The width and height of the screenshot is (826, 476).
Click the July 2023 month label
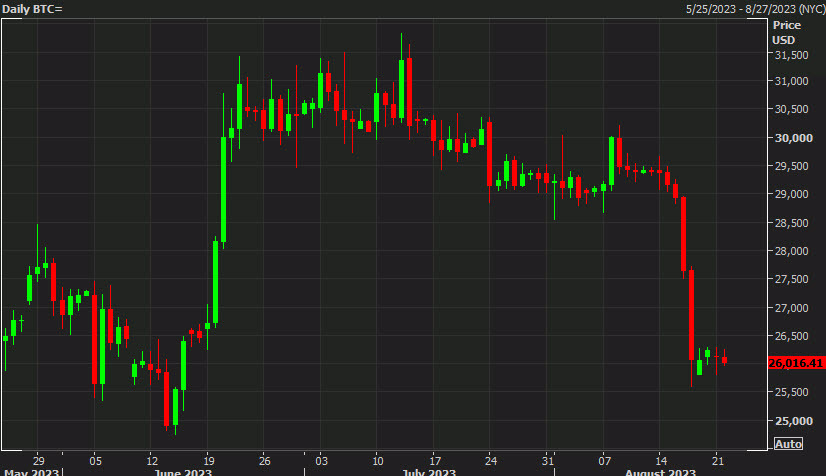(x=429, y=472)
